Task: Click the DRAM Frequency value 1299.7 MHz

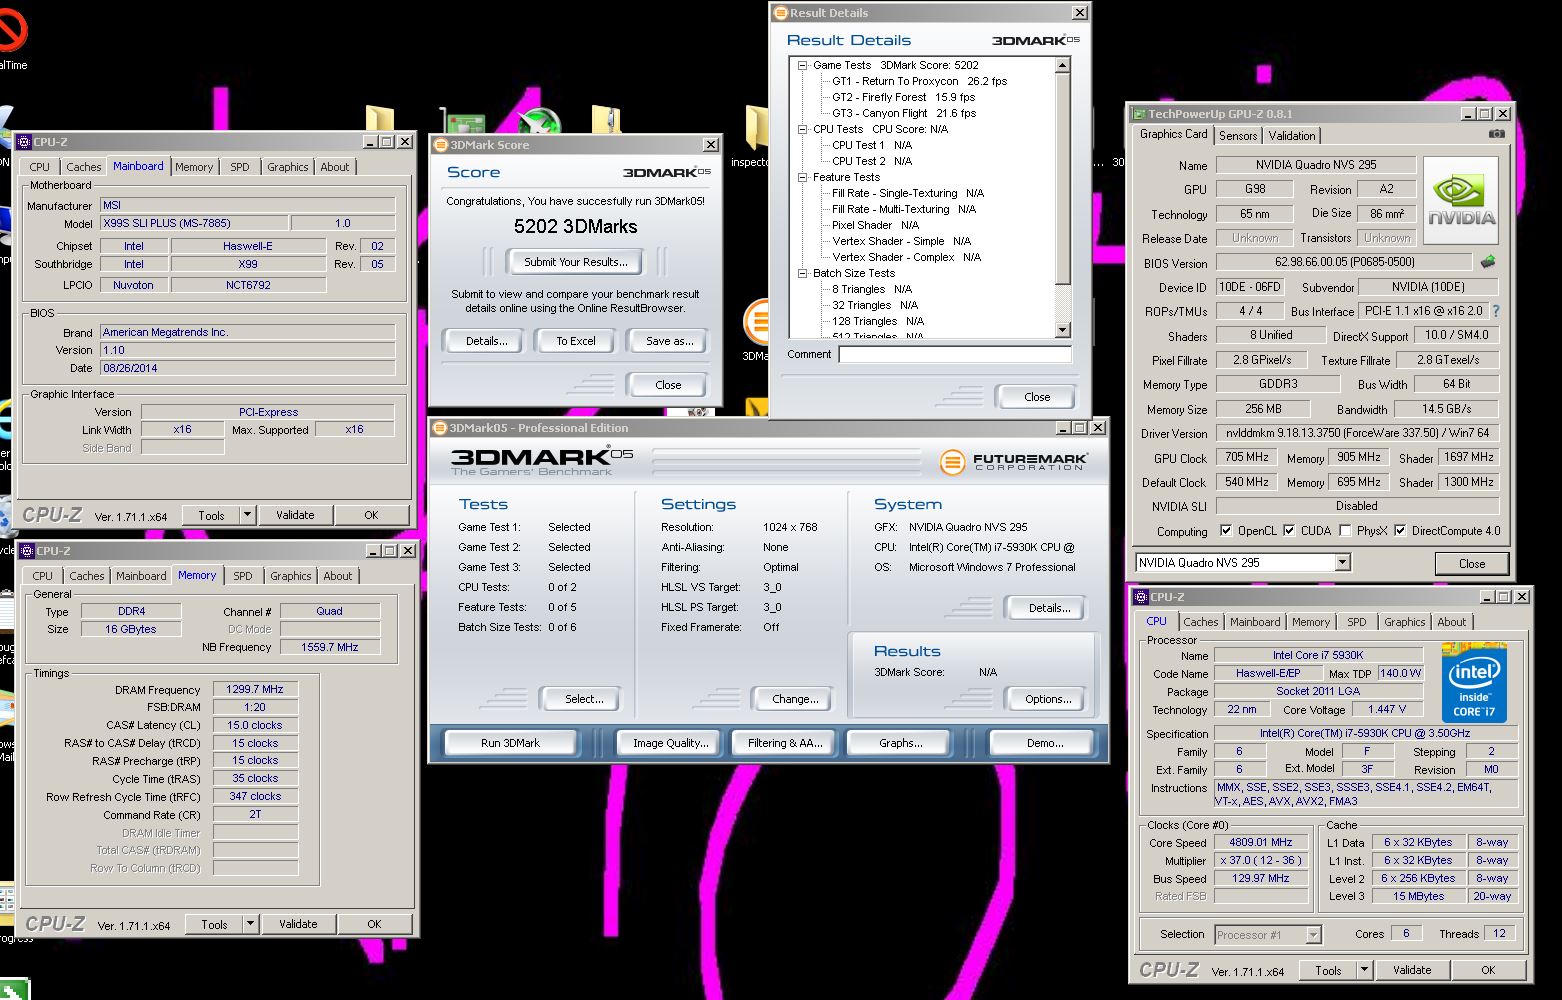Action: coord(255,689)
